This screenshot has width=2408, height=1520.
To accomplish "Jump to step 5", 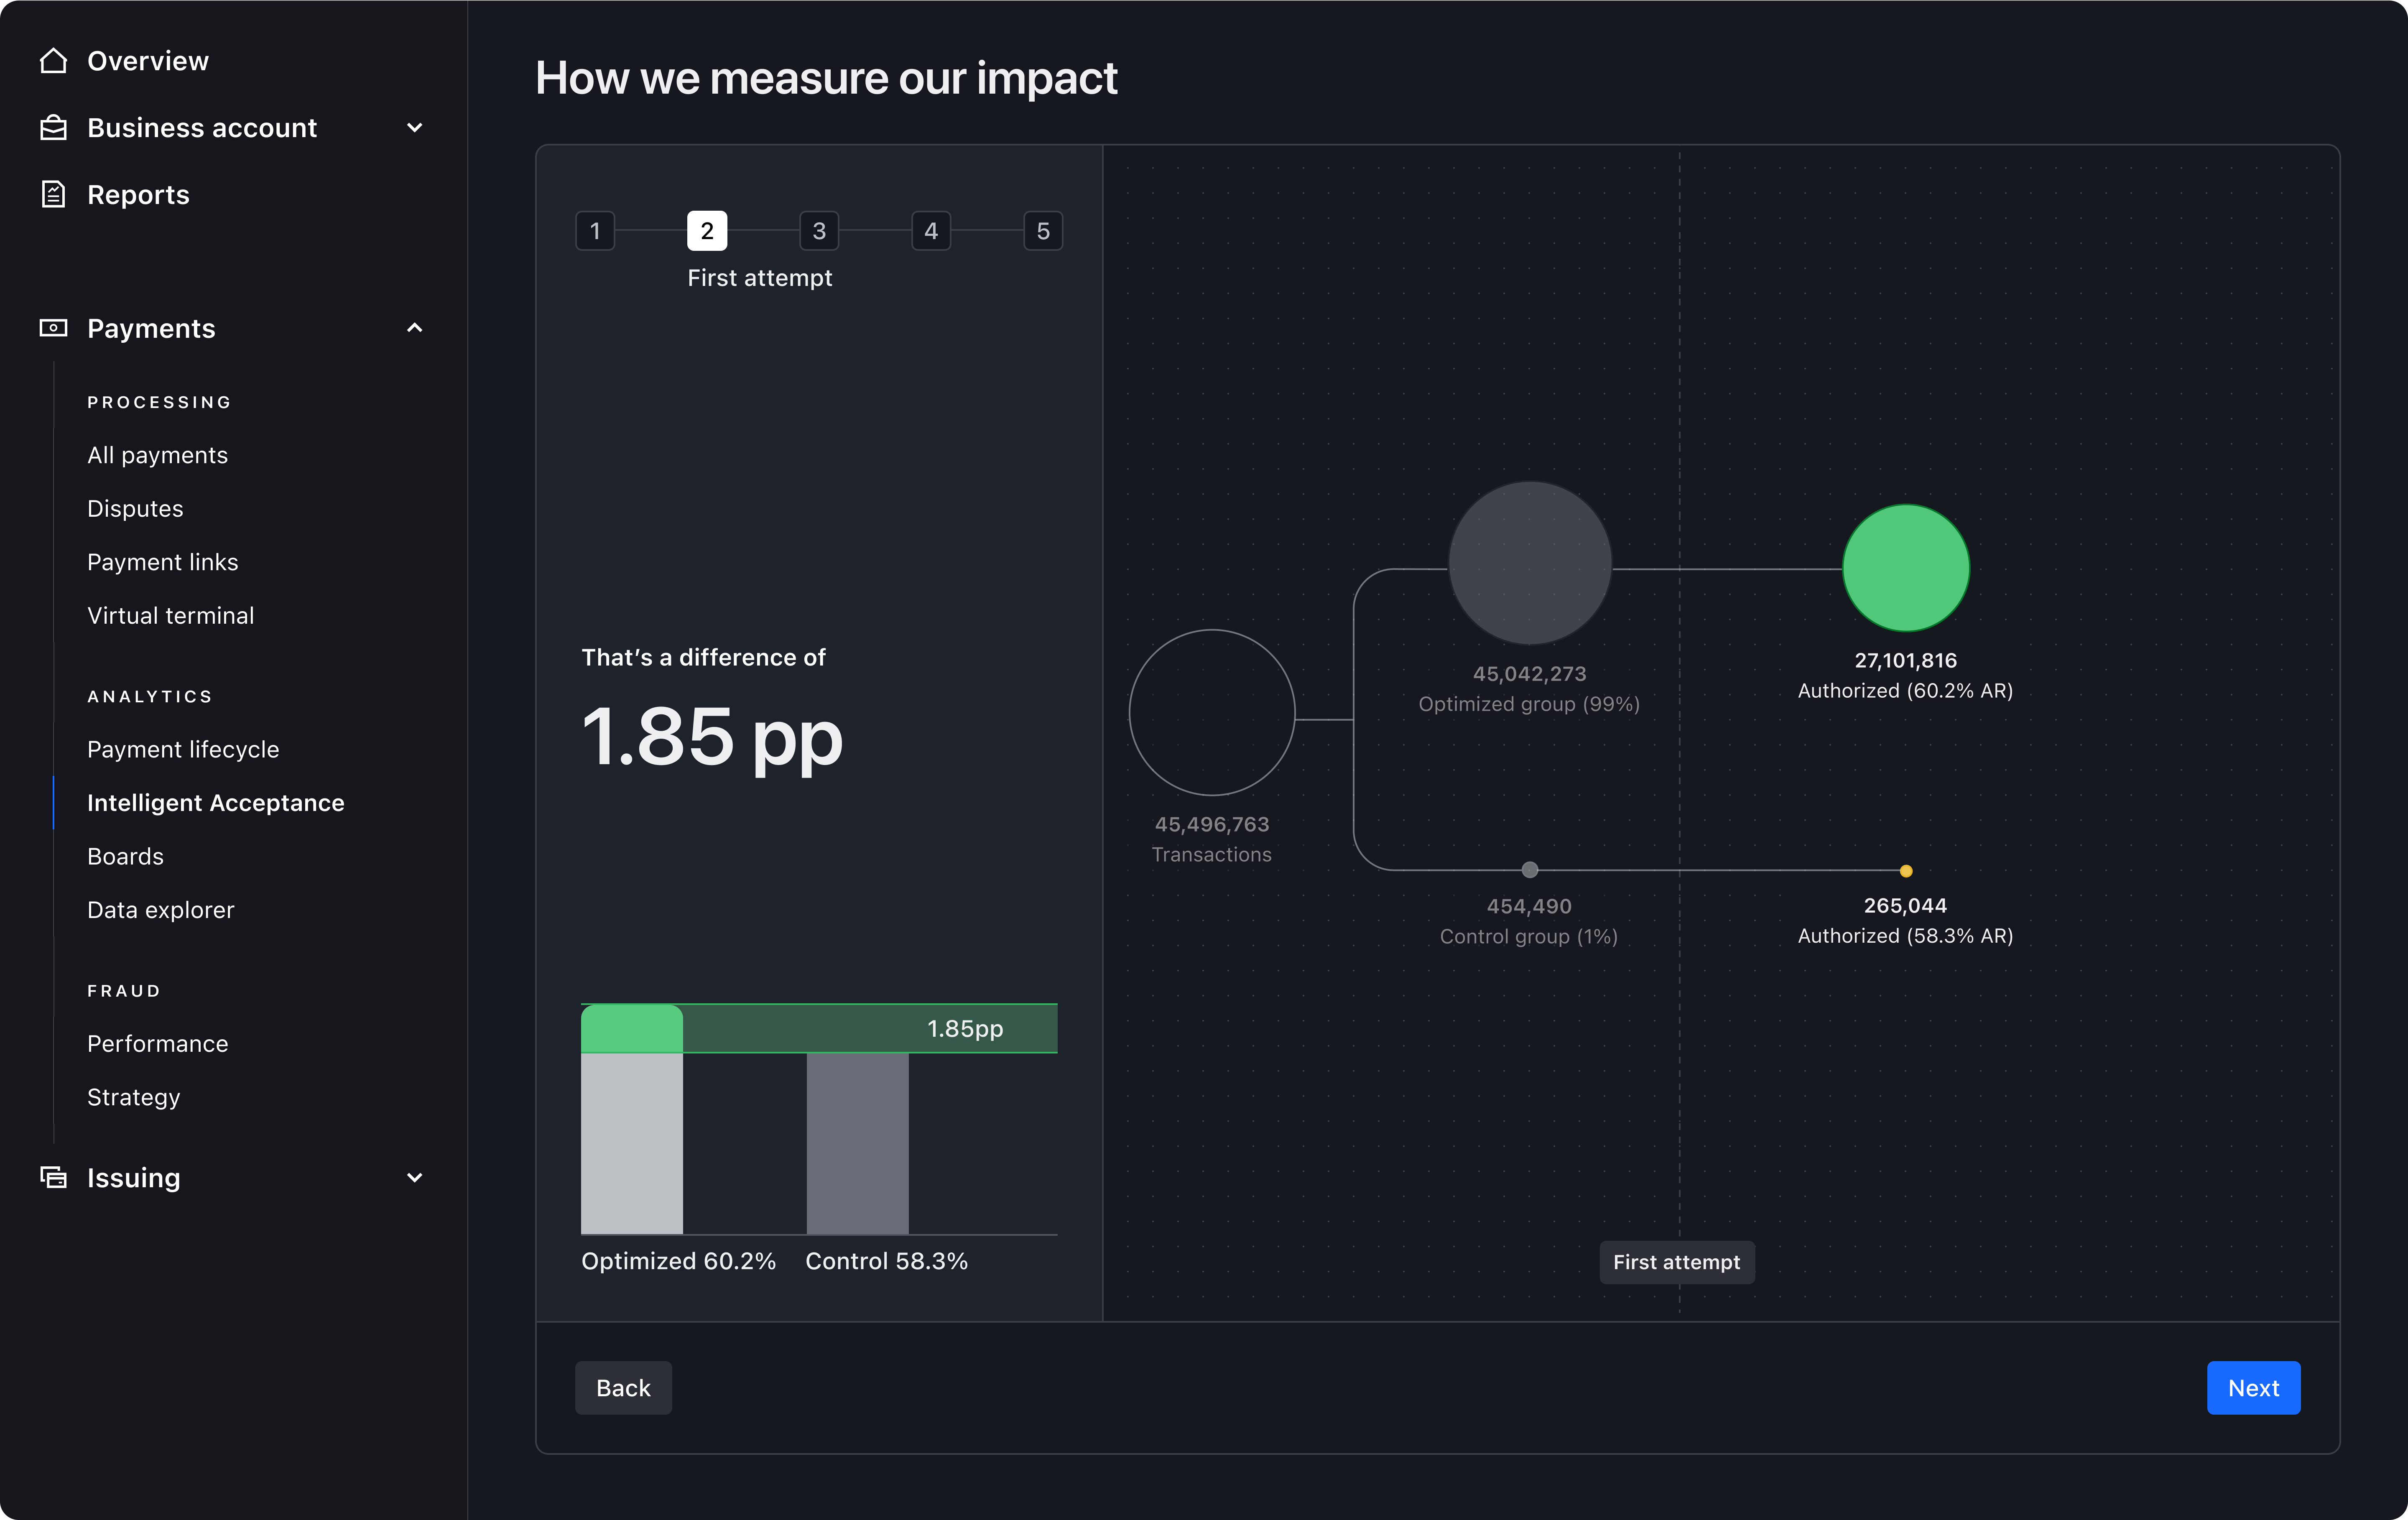I will click(x=1043, y=231).
